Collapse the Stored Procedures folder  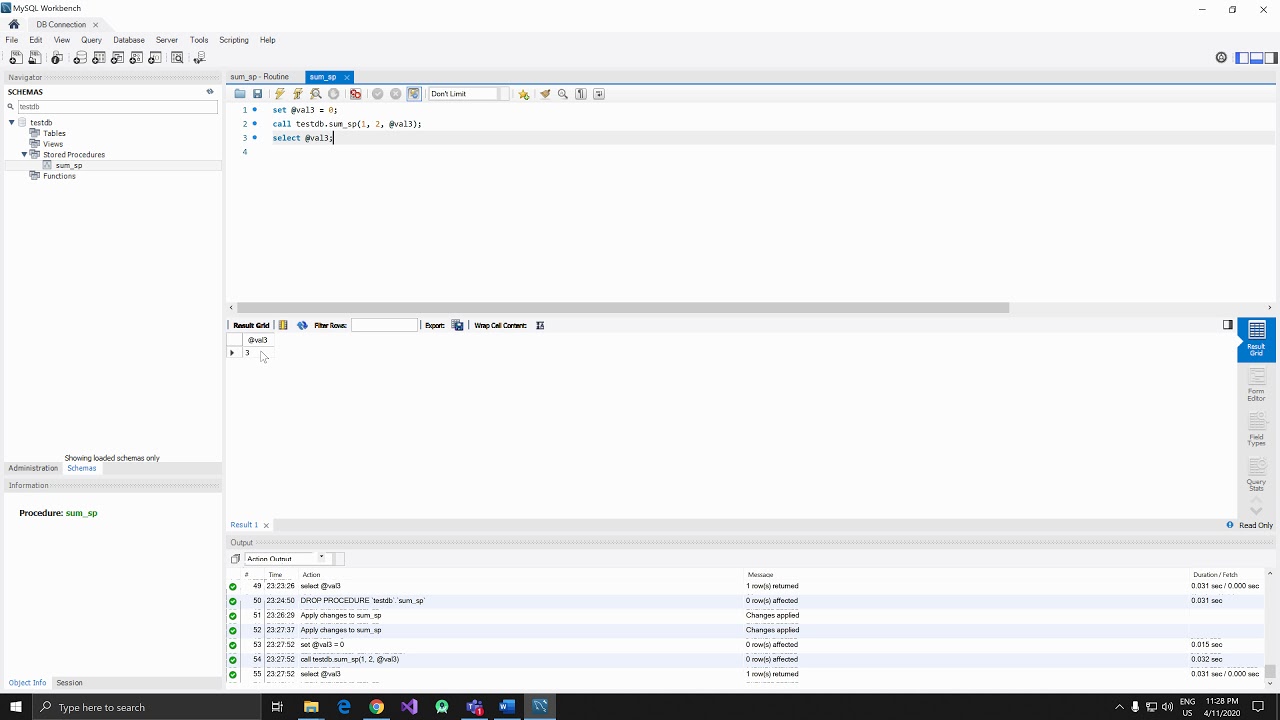(x=24, y=155)
